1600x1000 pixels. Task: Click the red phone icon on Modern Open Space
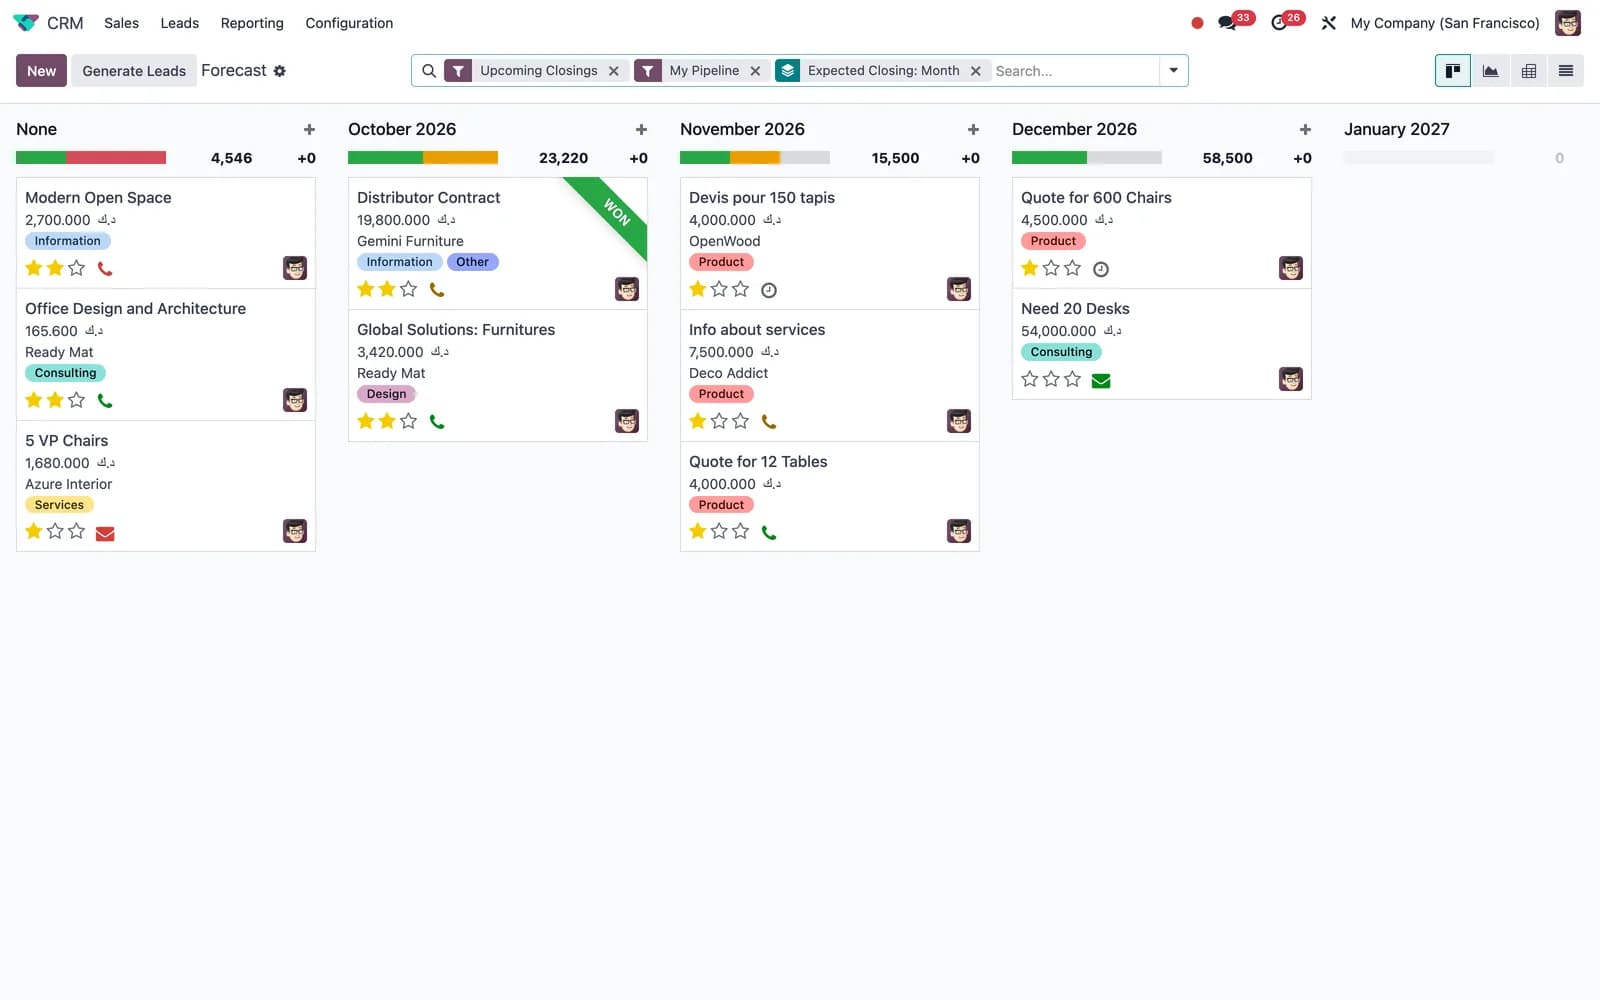pos(105,268)
